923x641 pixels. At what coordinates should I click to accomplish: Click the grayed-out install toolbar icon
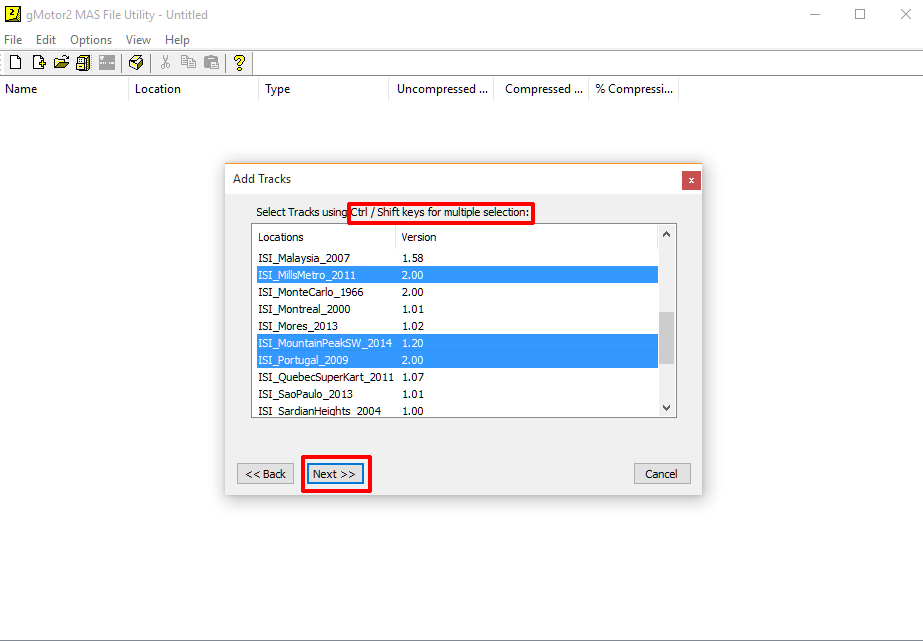[x=107, y=62]
